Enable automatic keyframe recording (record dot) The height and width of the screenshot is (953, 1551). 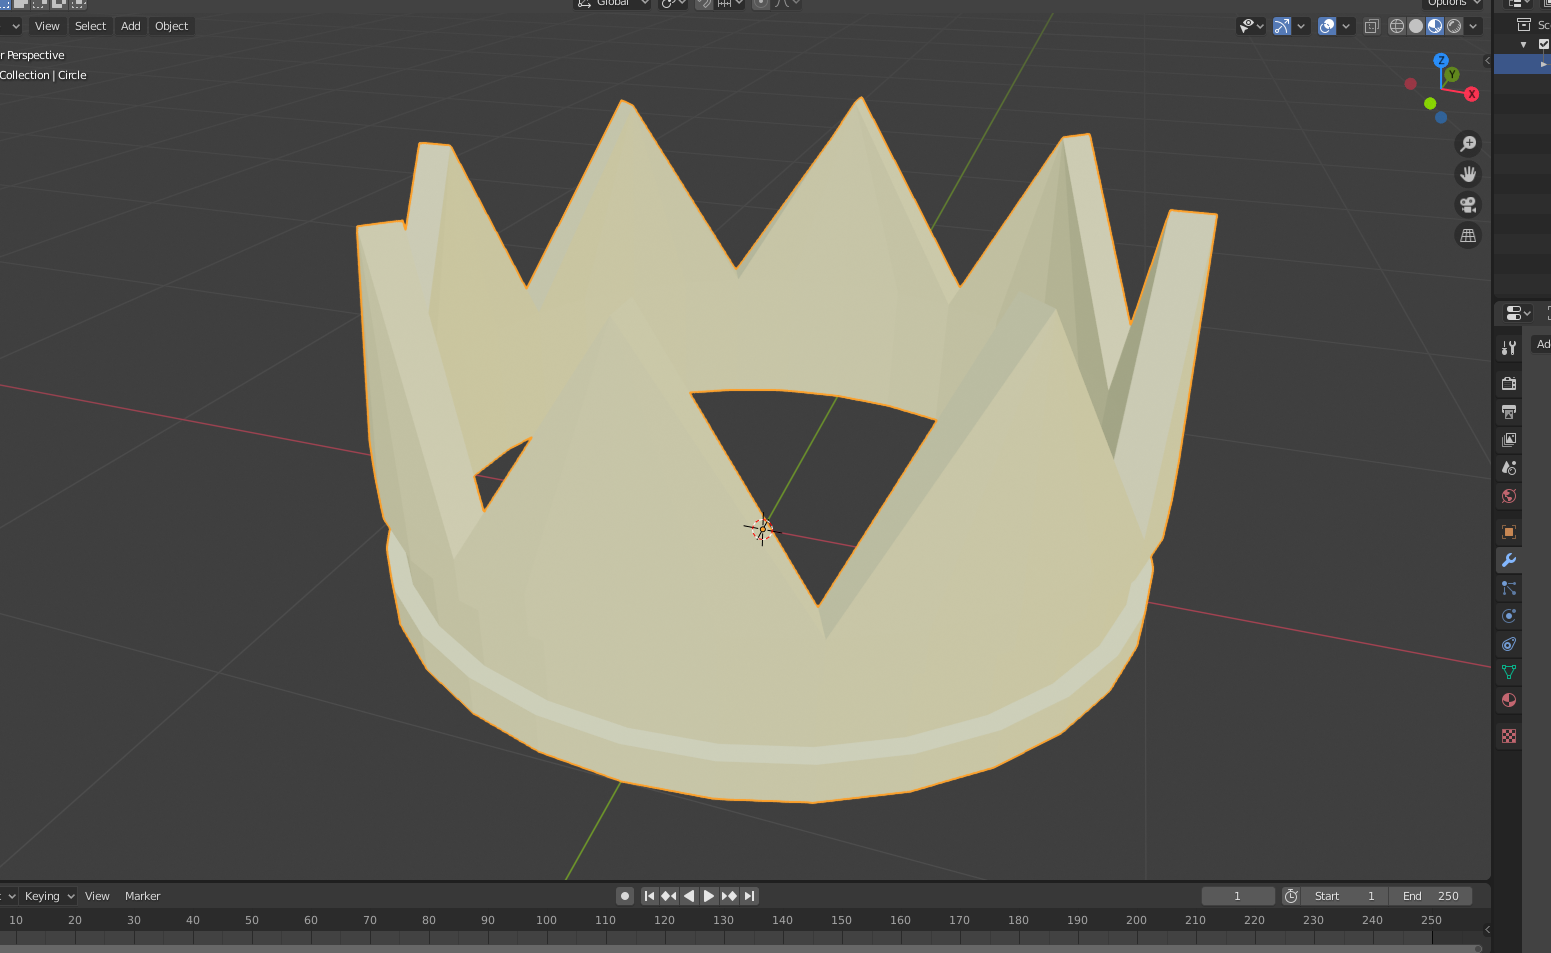point(625,896)
